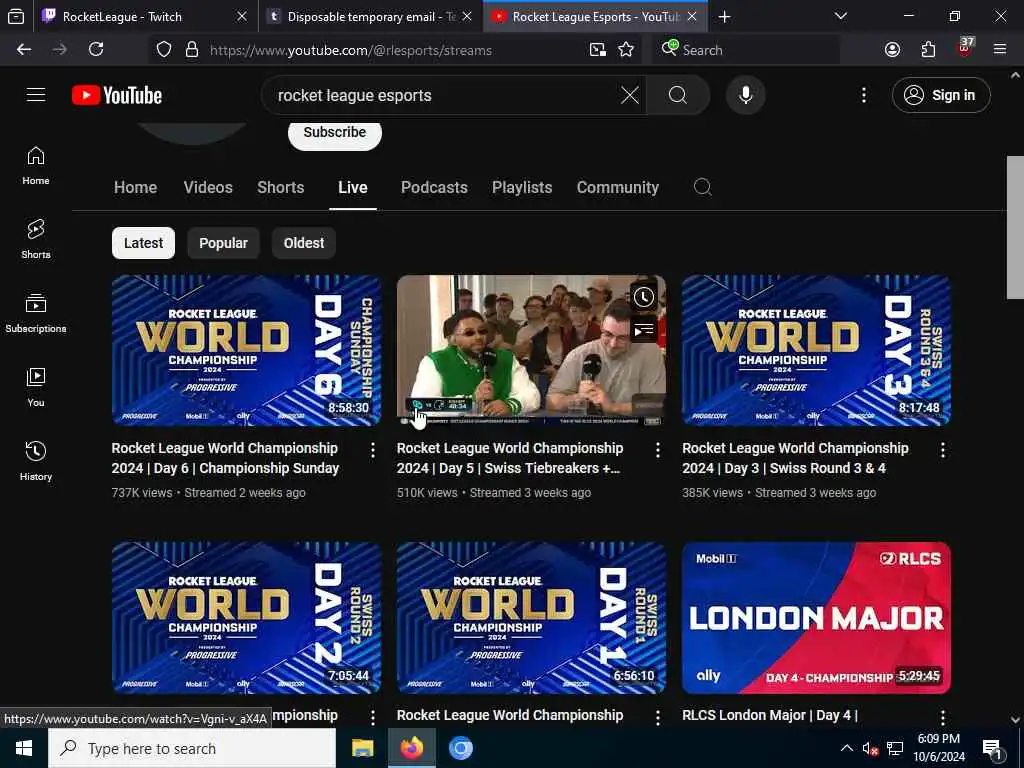Go to Home in sidebar
This screenshot has width=1024, height=768.
point(36,165)
